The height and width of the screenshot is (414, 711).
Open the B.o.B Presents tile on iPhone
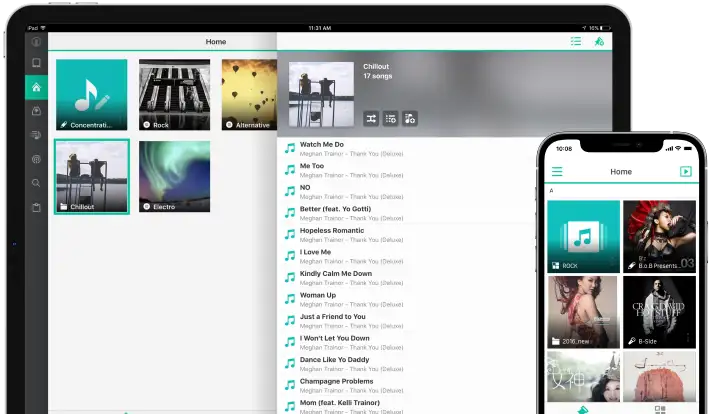tap(659, 237)
